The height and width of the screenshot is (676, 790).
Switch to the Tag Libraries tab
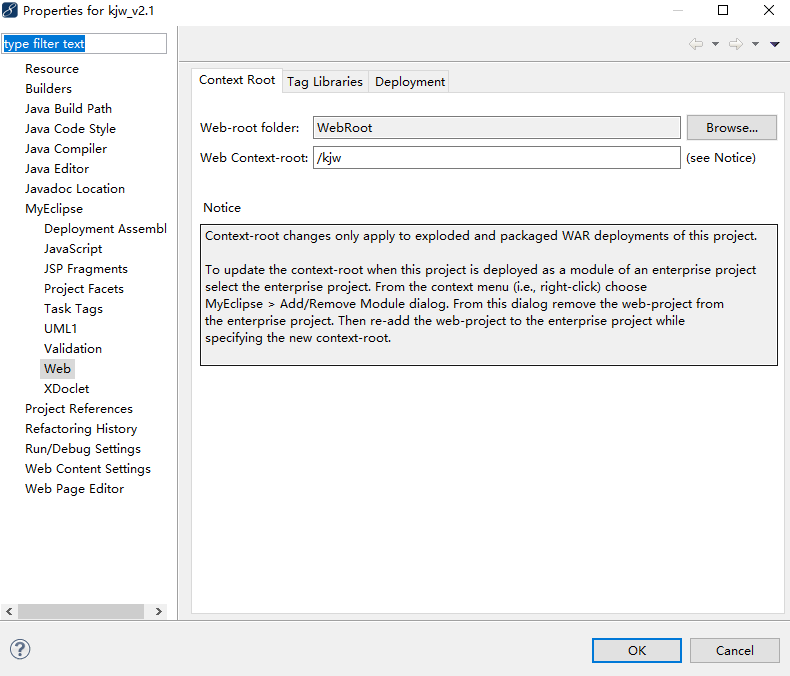[324, 81]
